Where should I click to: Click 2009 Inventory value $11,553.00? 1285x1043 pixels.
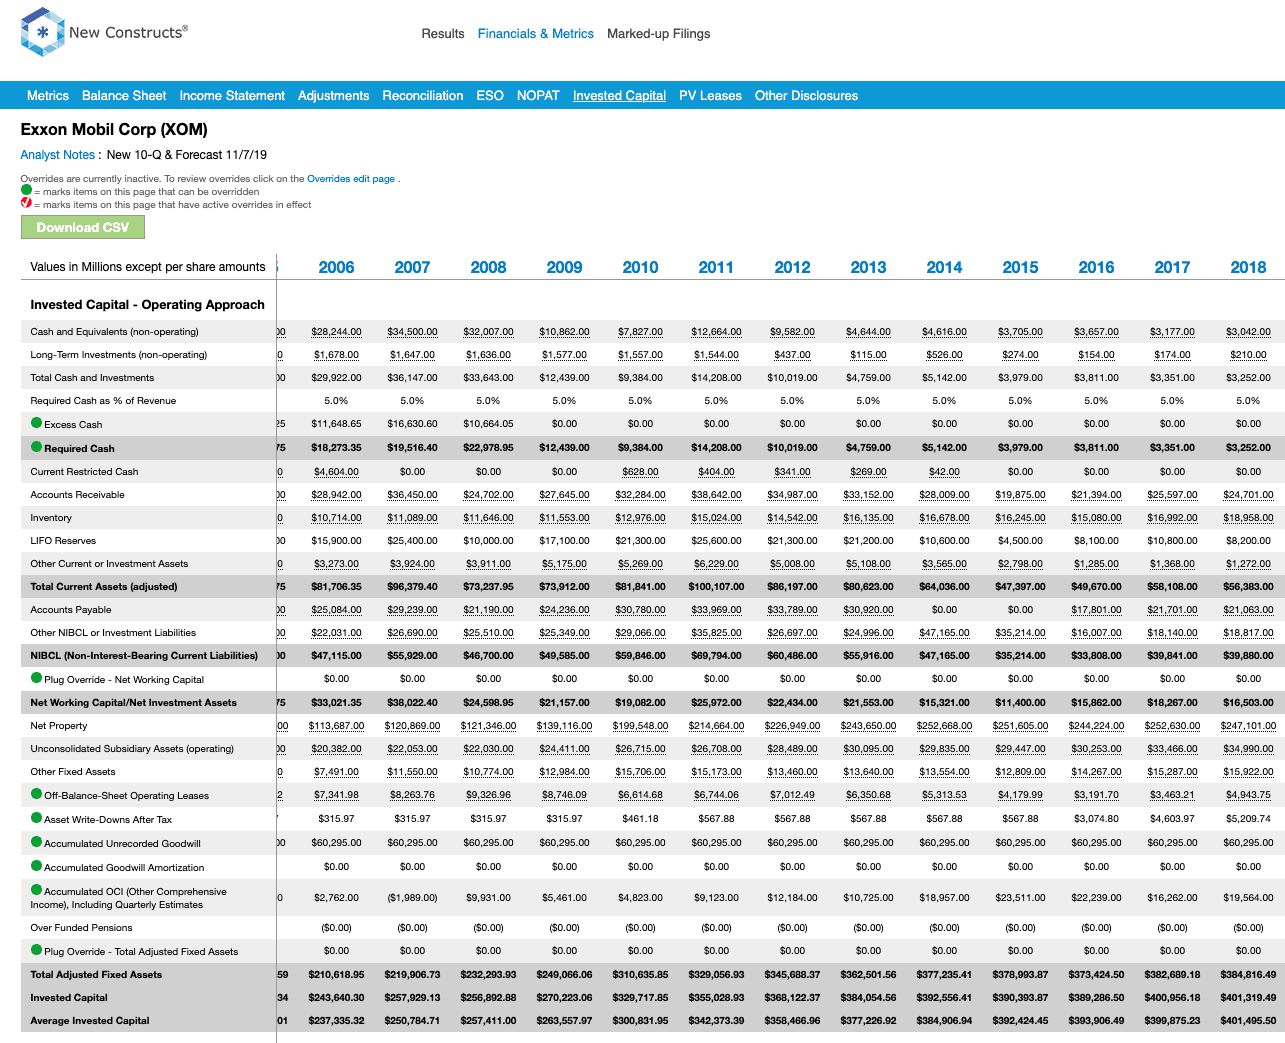coord(564,518)
